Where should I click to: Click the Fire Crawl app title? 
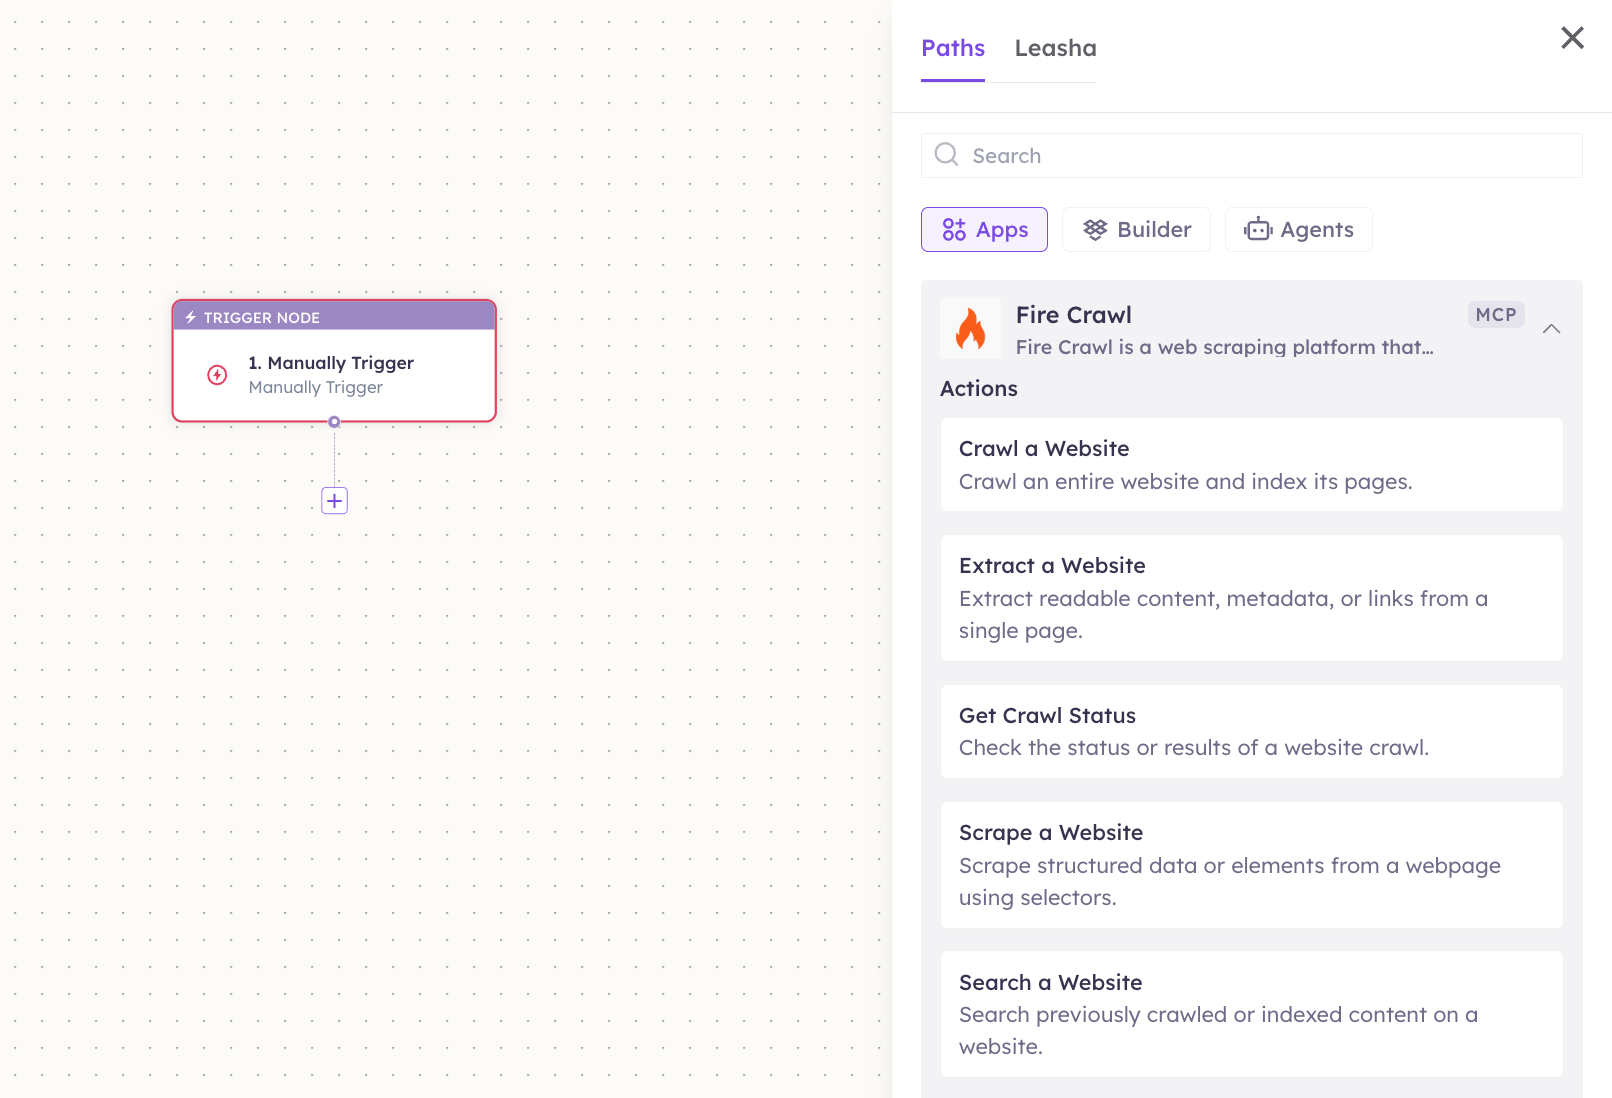(1073, 315)
